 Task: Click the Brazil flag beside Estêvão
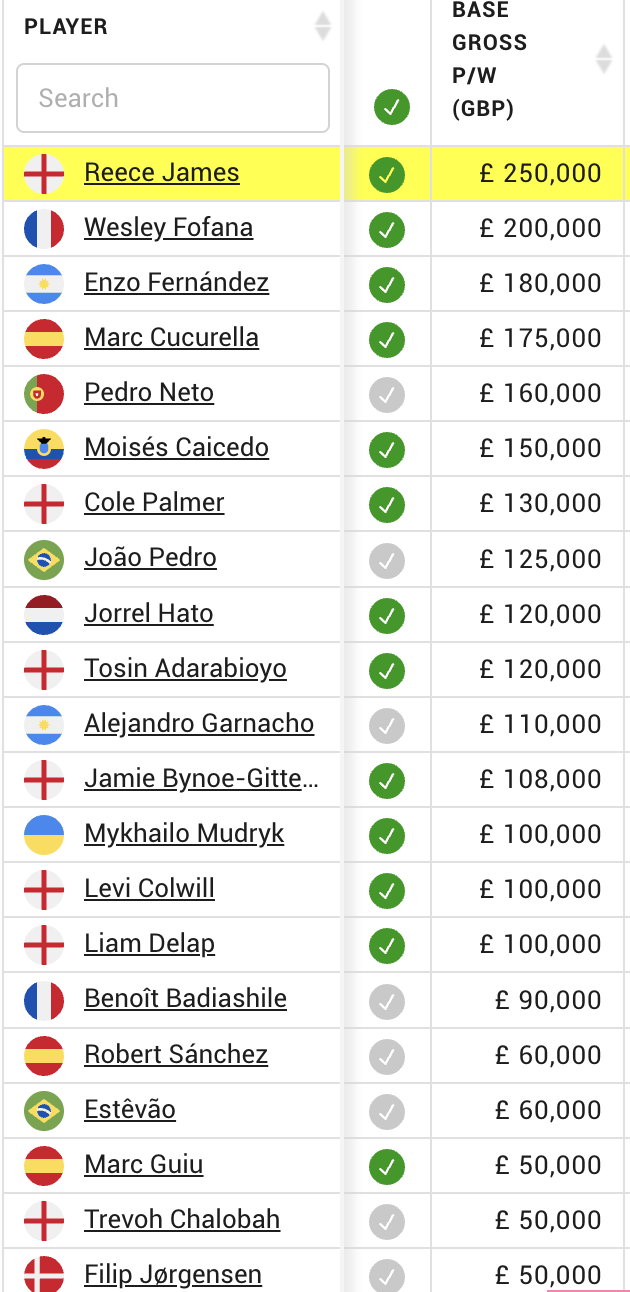[44, 1109]
